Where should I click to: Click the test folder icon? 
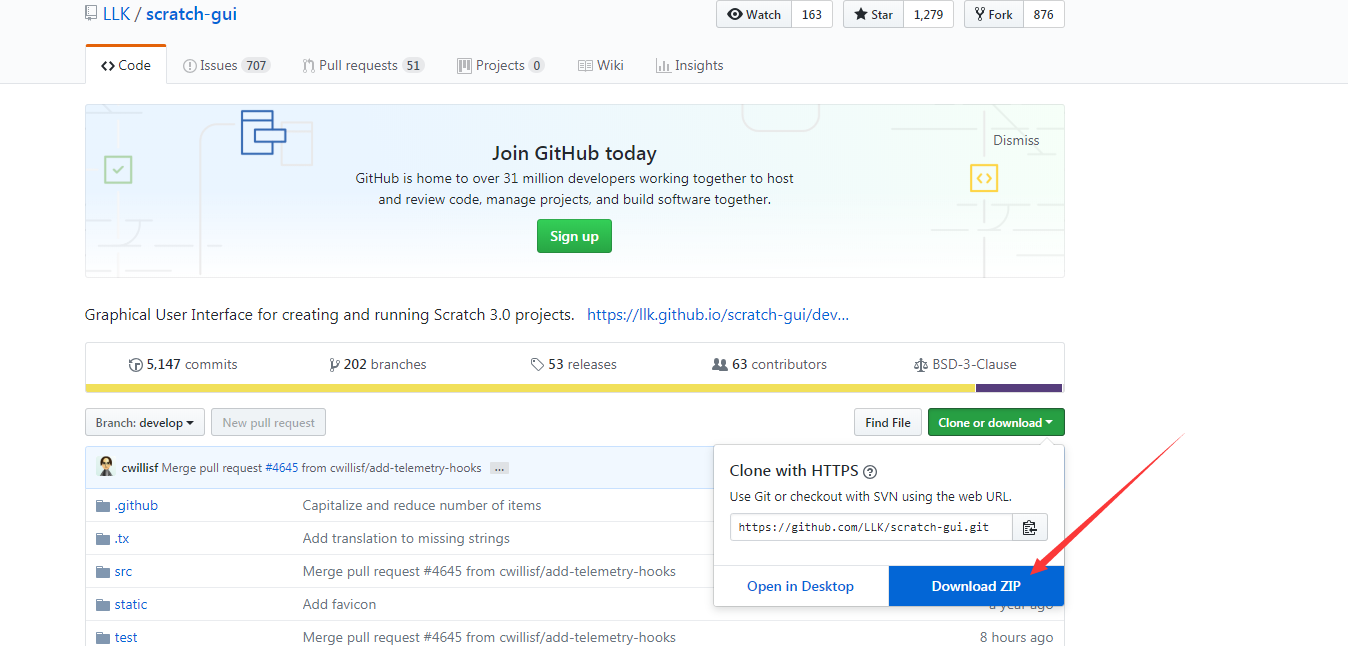click(102, 637)
